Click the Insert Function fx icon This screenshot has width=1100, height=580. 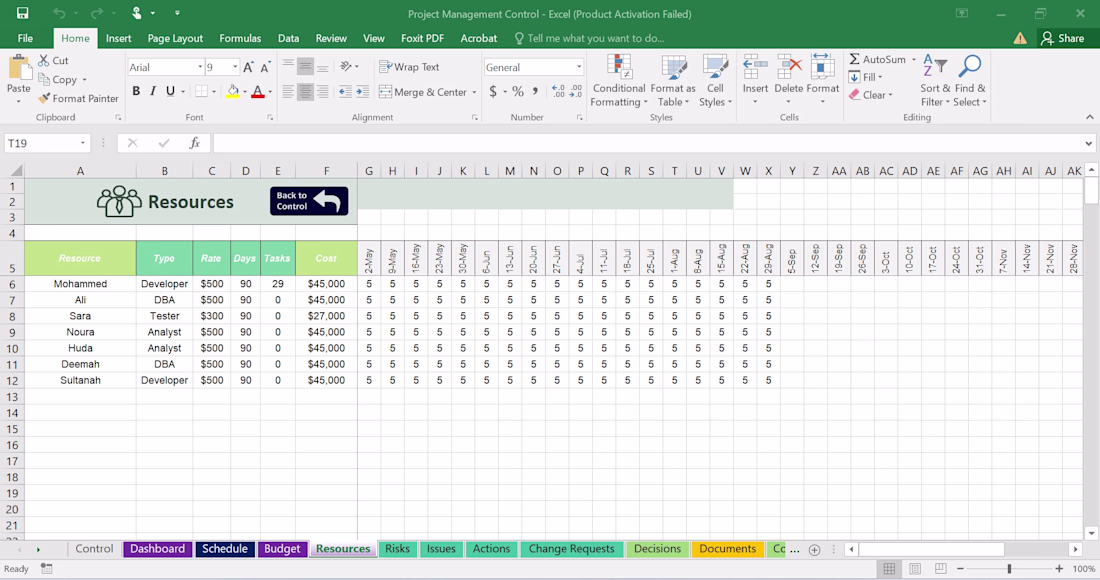194,143
